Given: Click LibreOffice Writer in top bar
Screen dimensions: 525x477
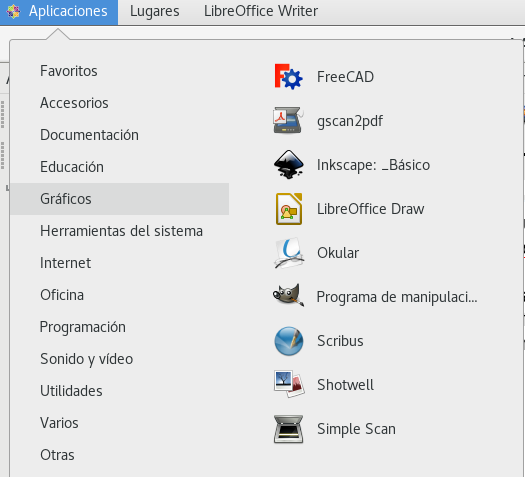Looking at the screenshot, I should point(261,11).
